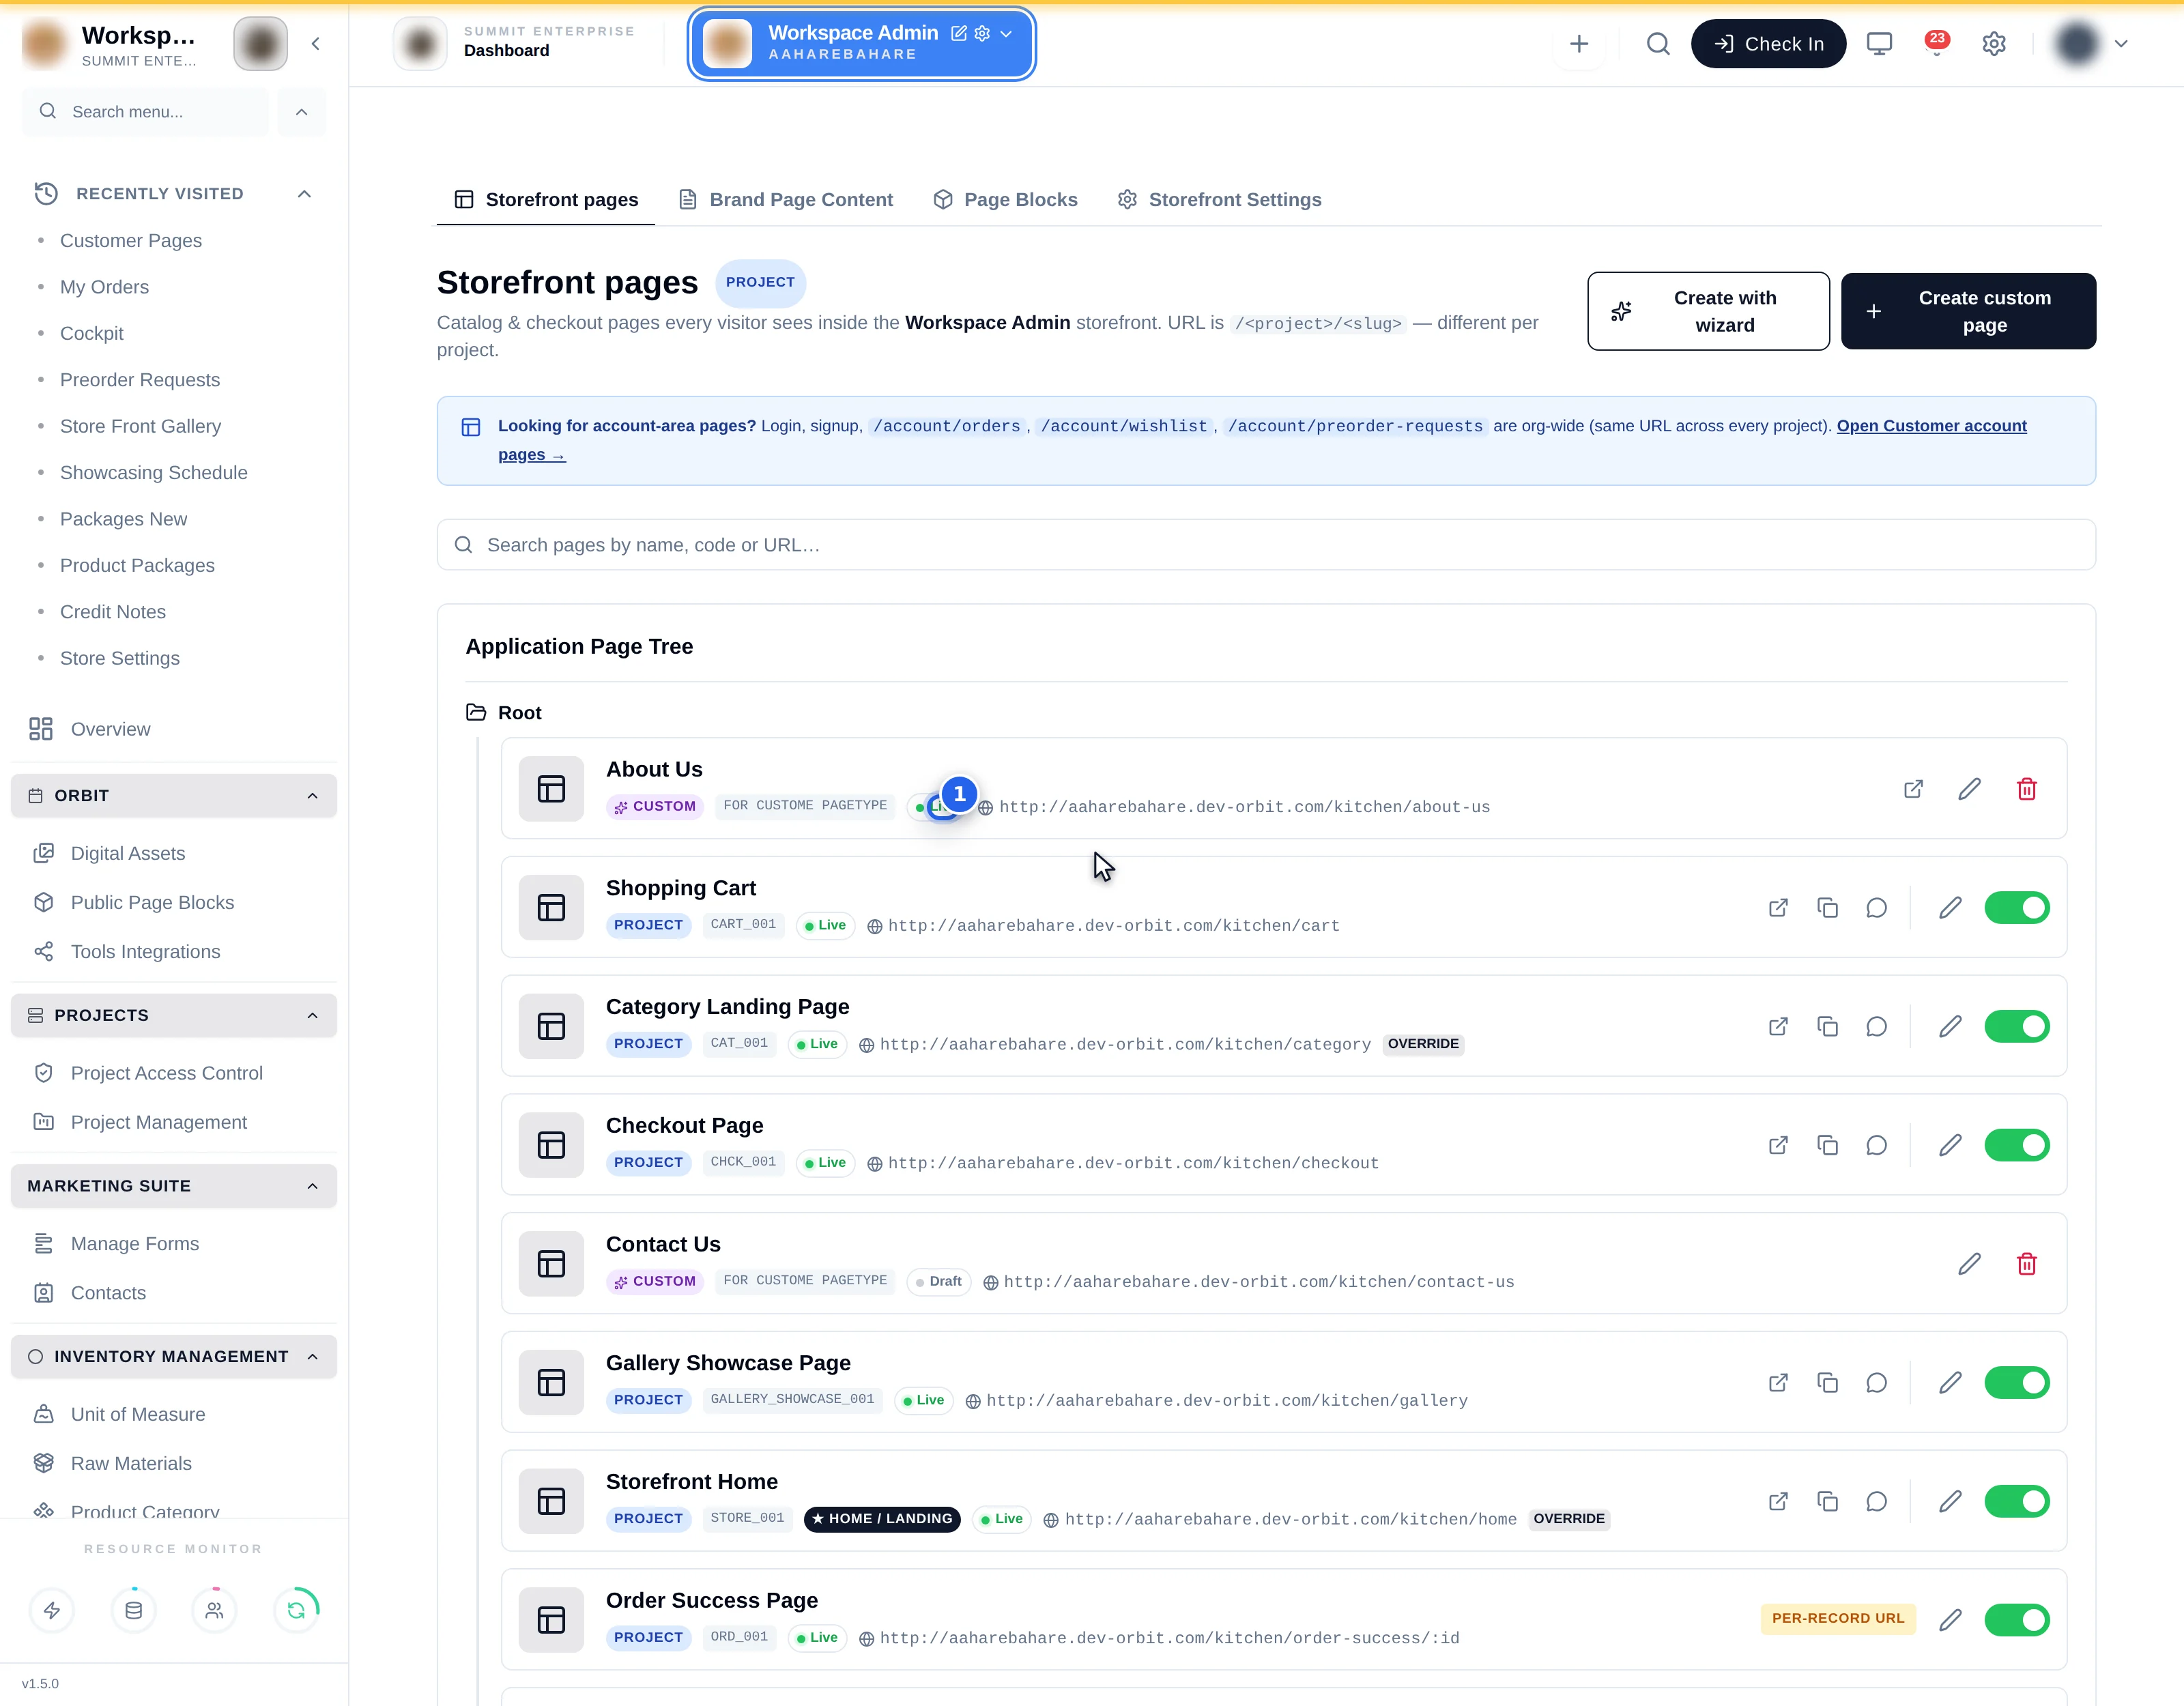Open comments for Shopping Cart
This screenshot has width=2184, height=1706.
[1876, 908]
